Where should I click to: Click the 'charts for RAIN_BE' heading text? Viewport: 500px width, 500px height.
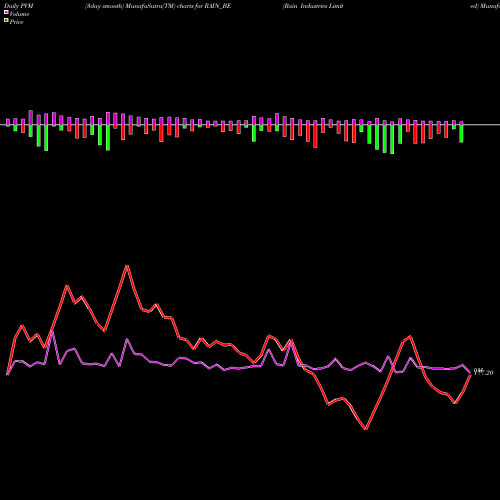click(204, 6)
